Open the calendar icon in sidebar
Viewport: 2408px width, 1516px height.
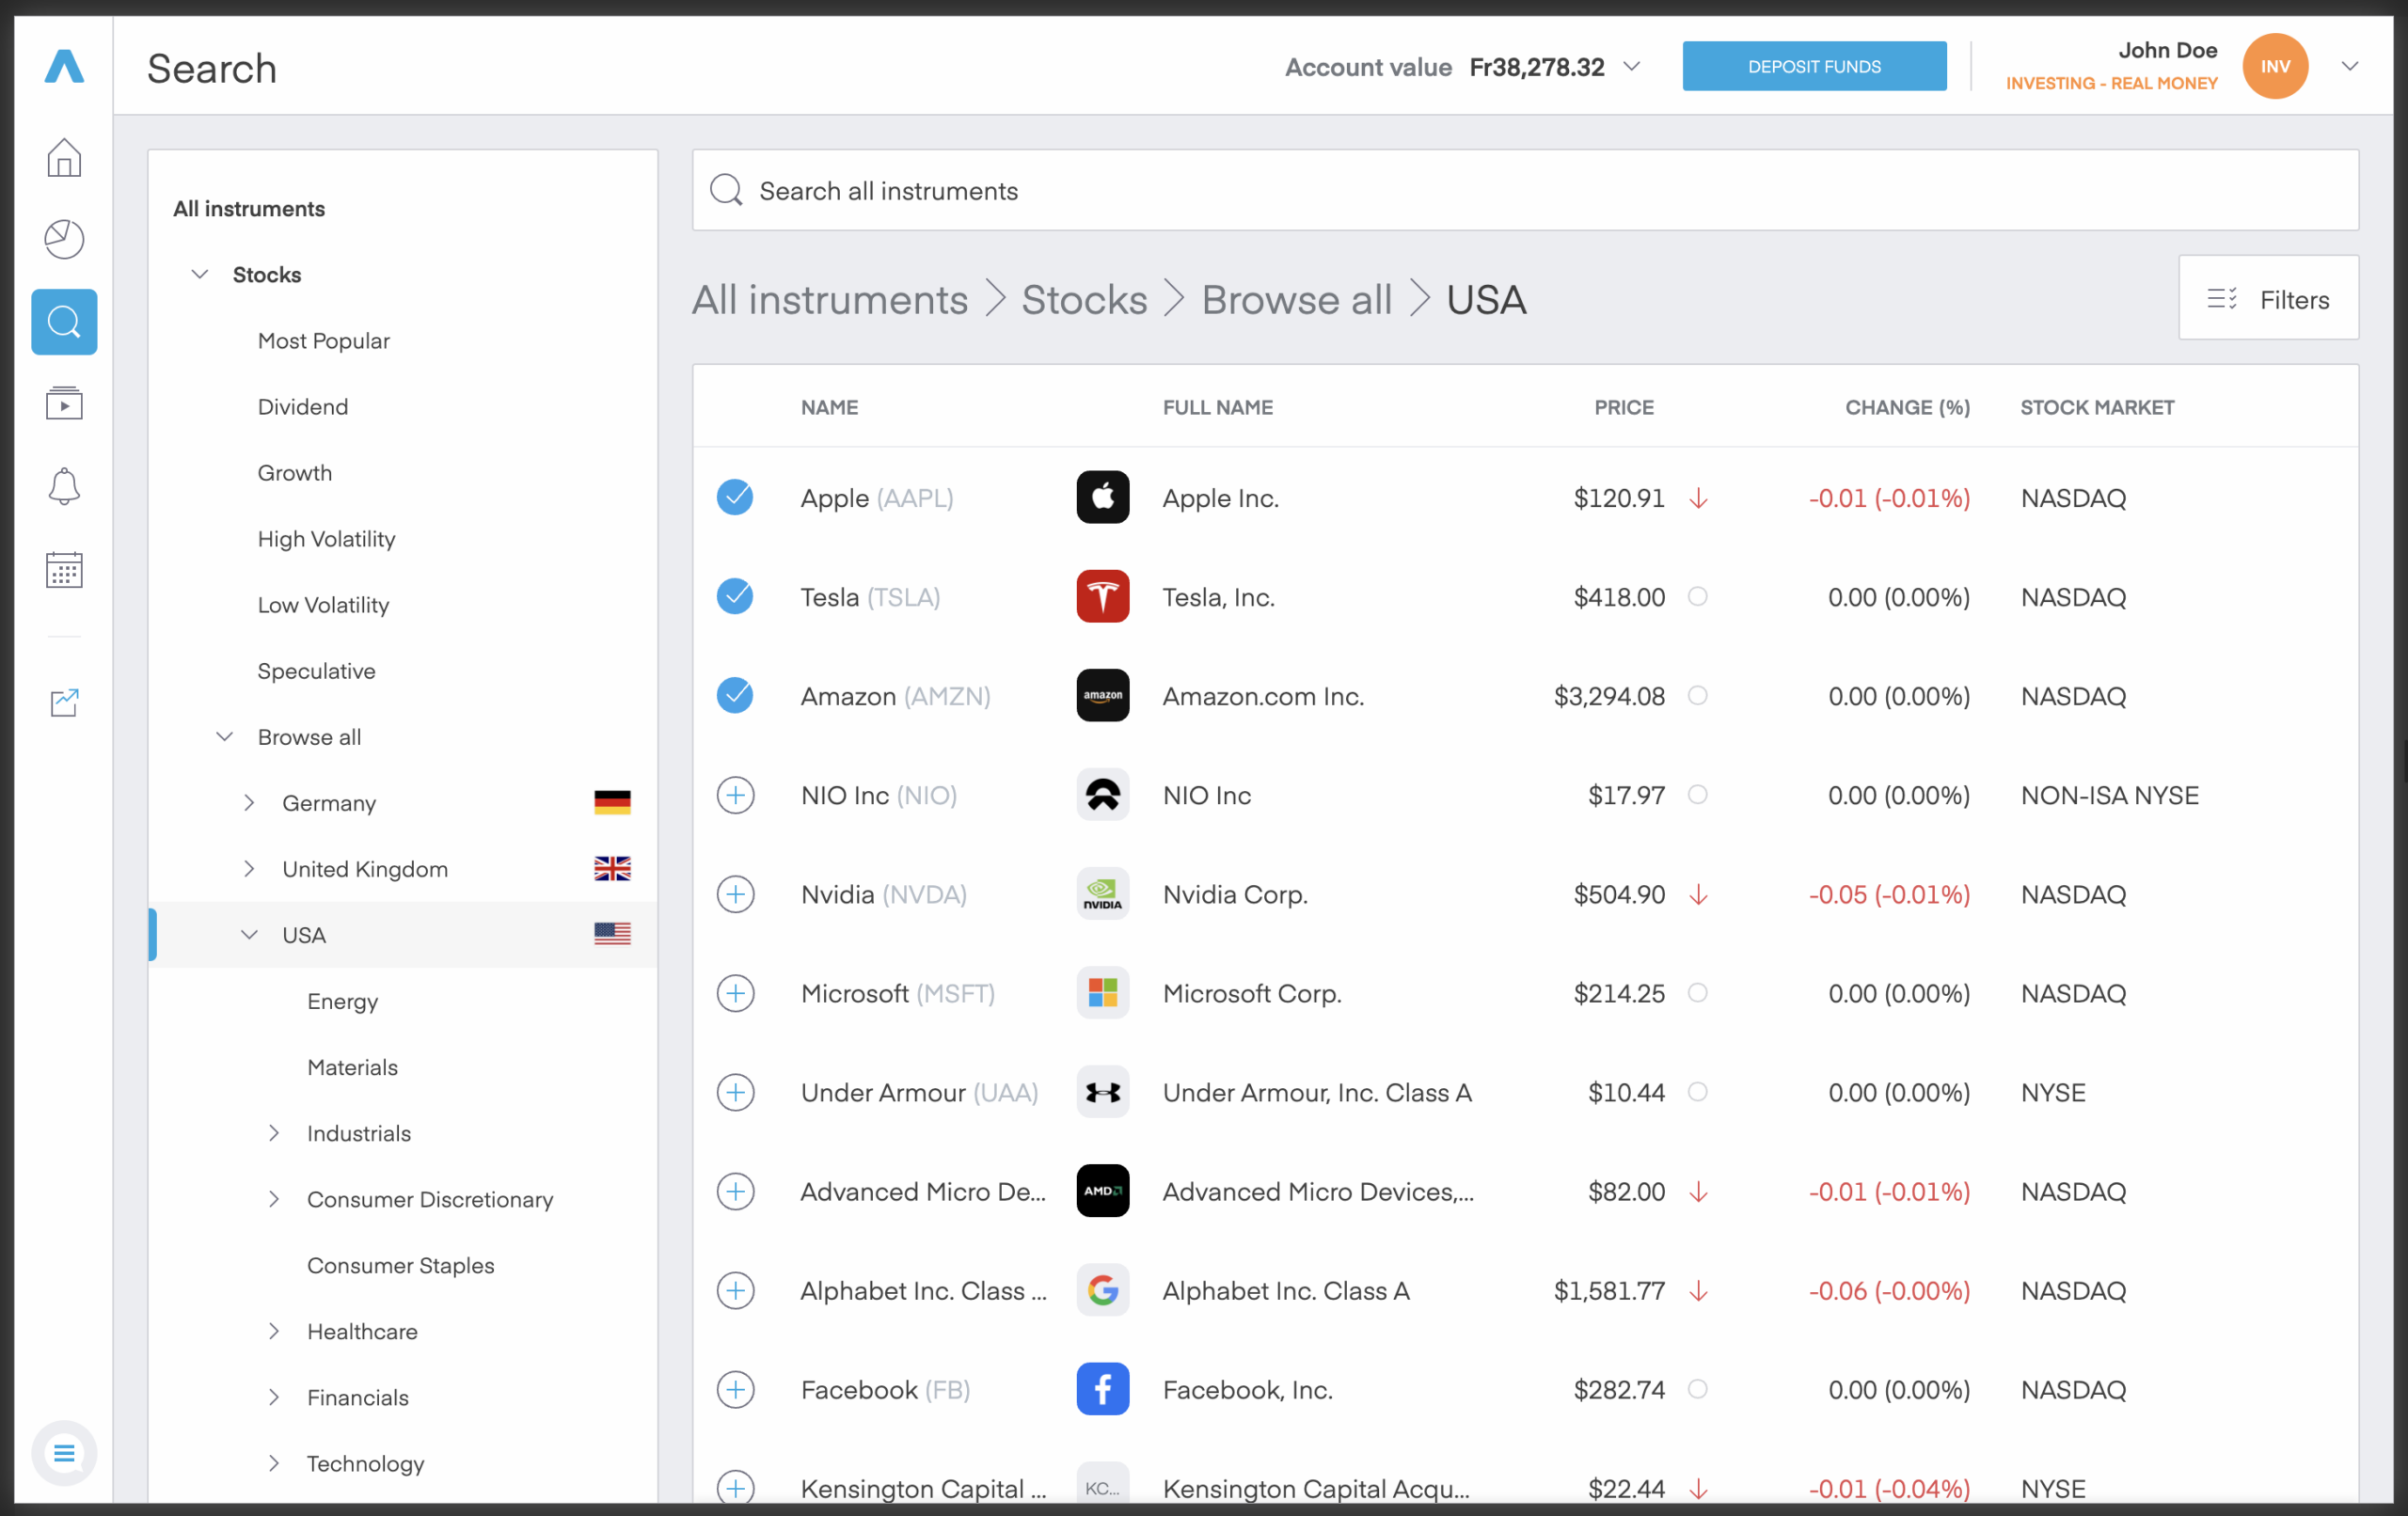(x=64, y=569)
